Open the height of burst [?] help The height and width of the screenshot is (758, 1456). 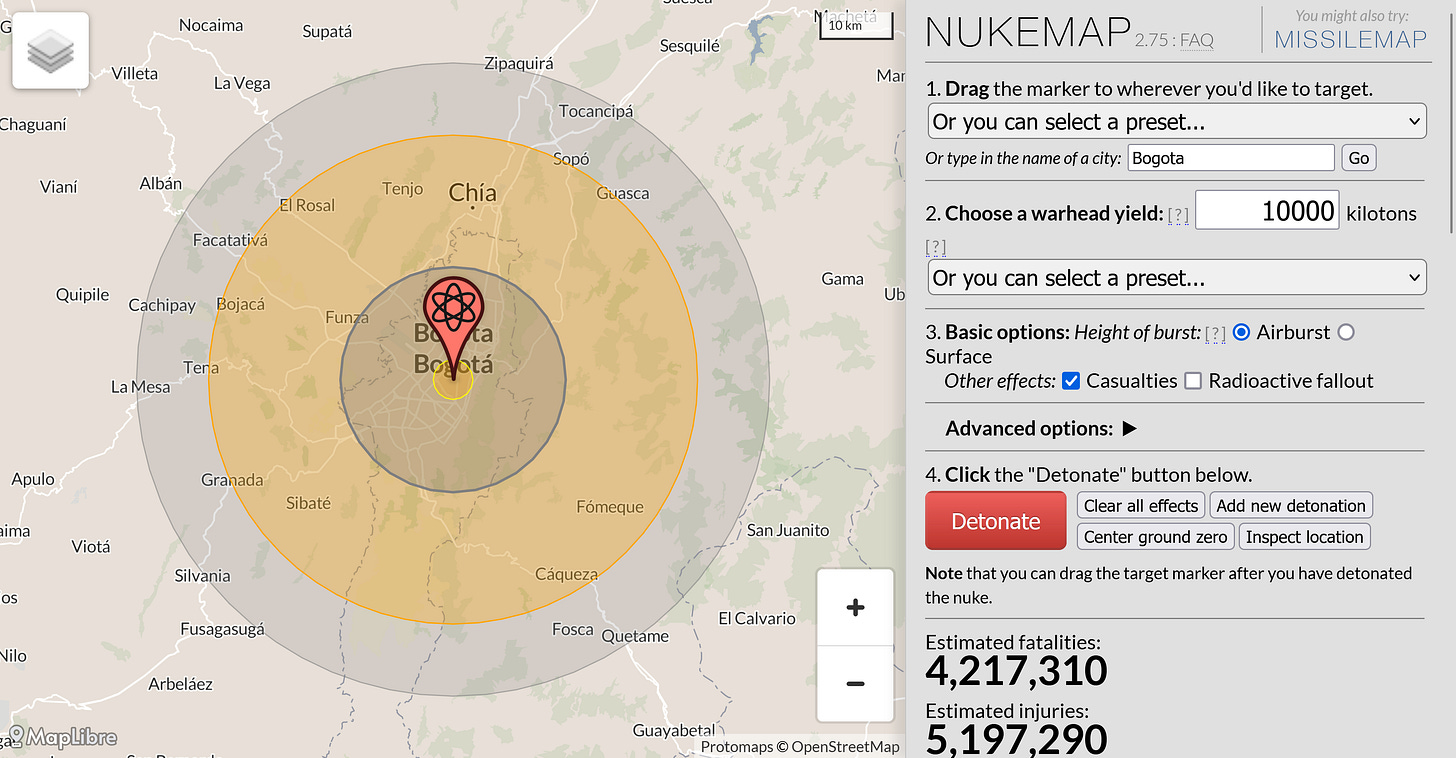[1215, 334]
